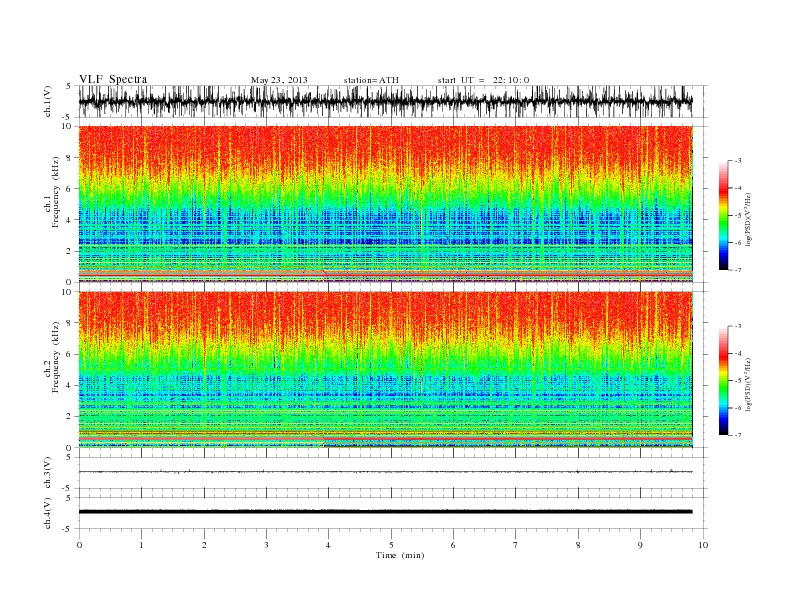This screenshot has height=612, width=792.
Task: Click the "Time (min)" x-axis label
Action: [x=400, y=555]
